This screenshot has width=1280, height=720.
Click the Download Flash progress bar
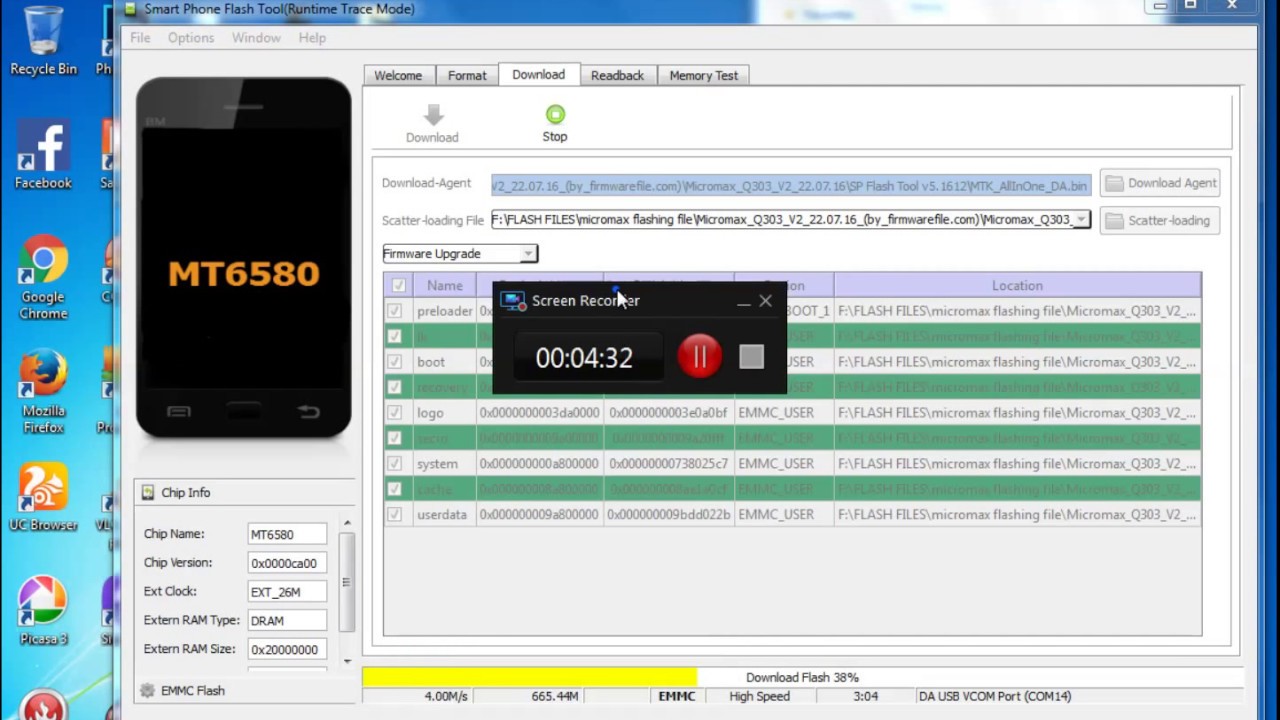click(x=802, y=677)
